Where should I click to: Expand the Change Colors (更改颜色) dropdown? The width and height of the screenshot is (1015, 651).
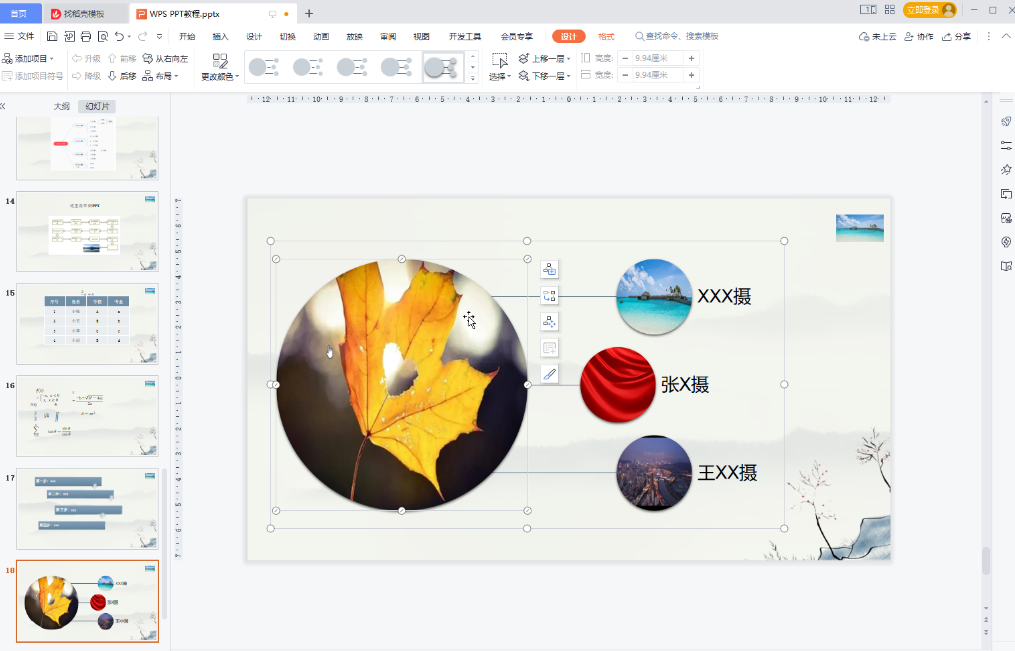[x=220, y=76]
